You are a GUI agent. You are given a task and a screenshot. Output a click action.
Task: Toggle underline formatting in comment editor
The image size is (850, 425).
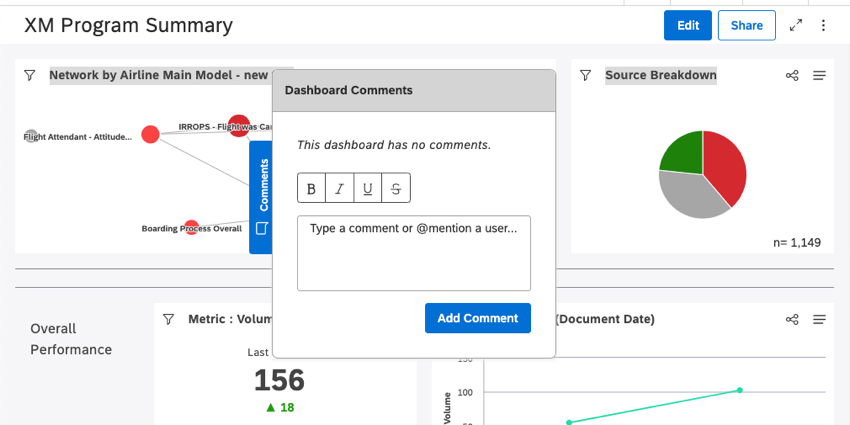[x=368, y=188]
